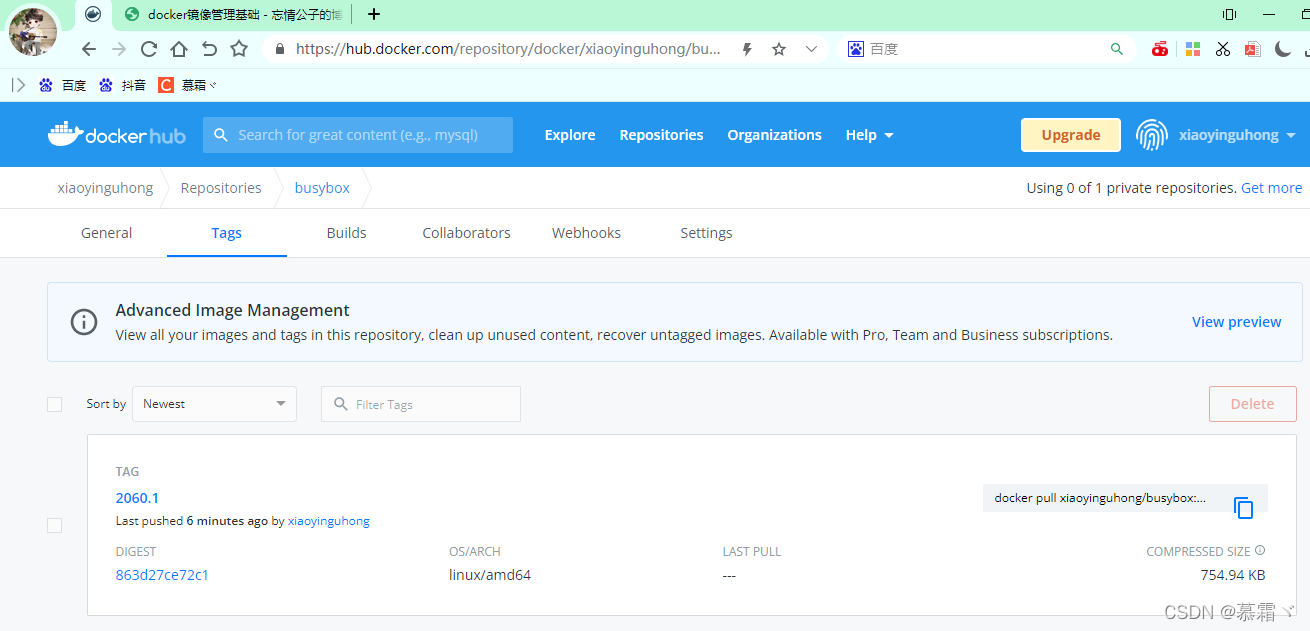Image resolution: width=1310 pixels, height=631 pixels.
Task: Click the green search magnifier icon
Action: pyautogui.click(x=1117, y=49)
